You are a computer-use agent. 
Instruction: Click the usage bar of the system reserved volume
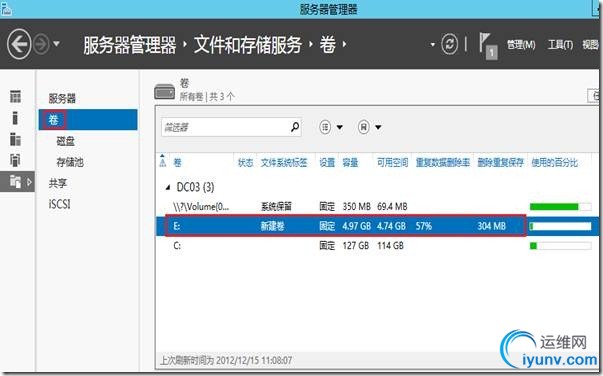click(560, 207)
